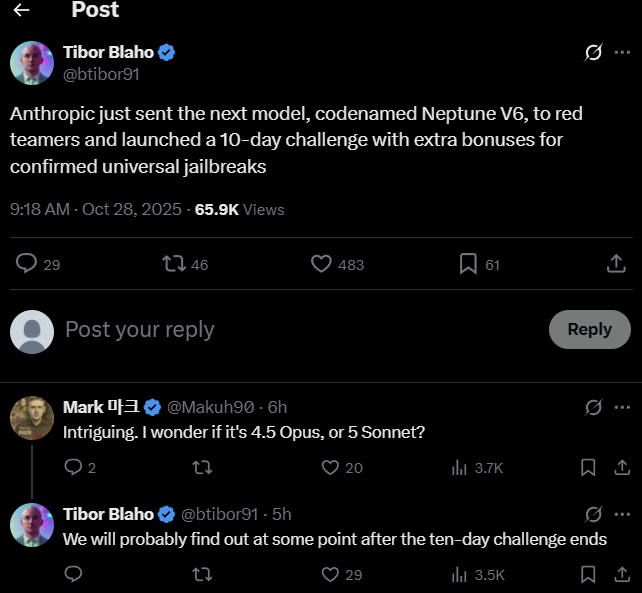Repost Mark's reply about 4.5 Opus
The width and height of the screenshot is (642, 593).
coord(201,467)
